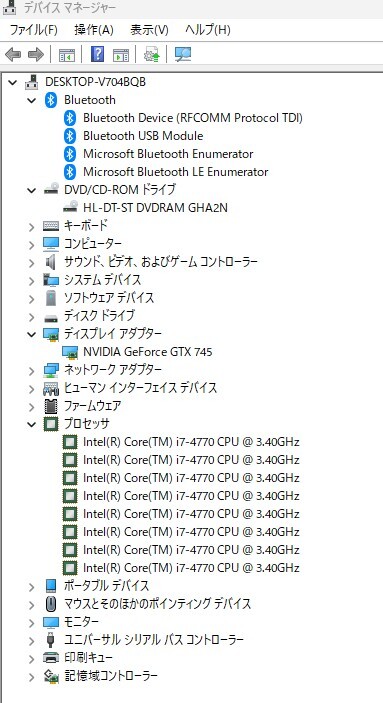Expand the キーボード category
This screenshot has height=703, width=383.
(31, 227)
